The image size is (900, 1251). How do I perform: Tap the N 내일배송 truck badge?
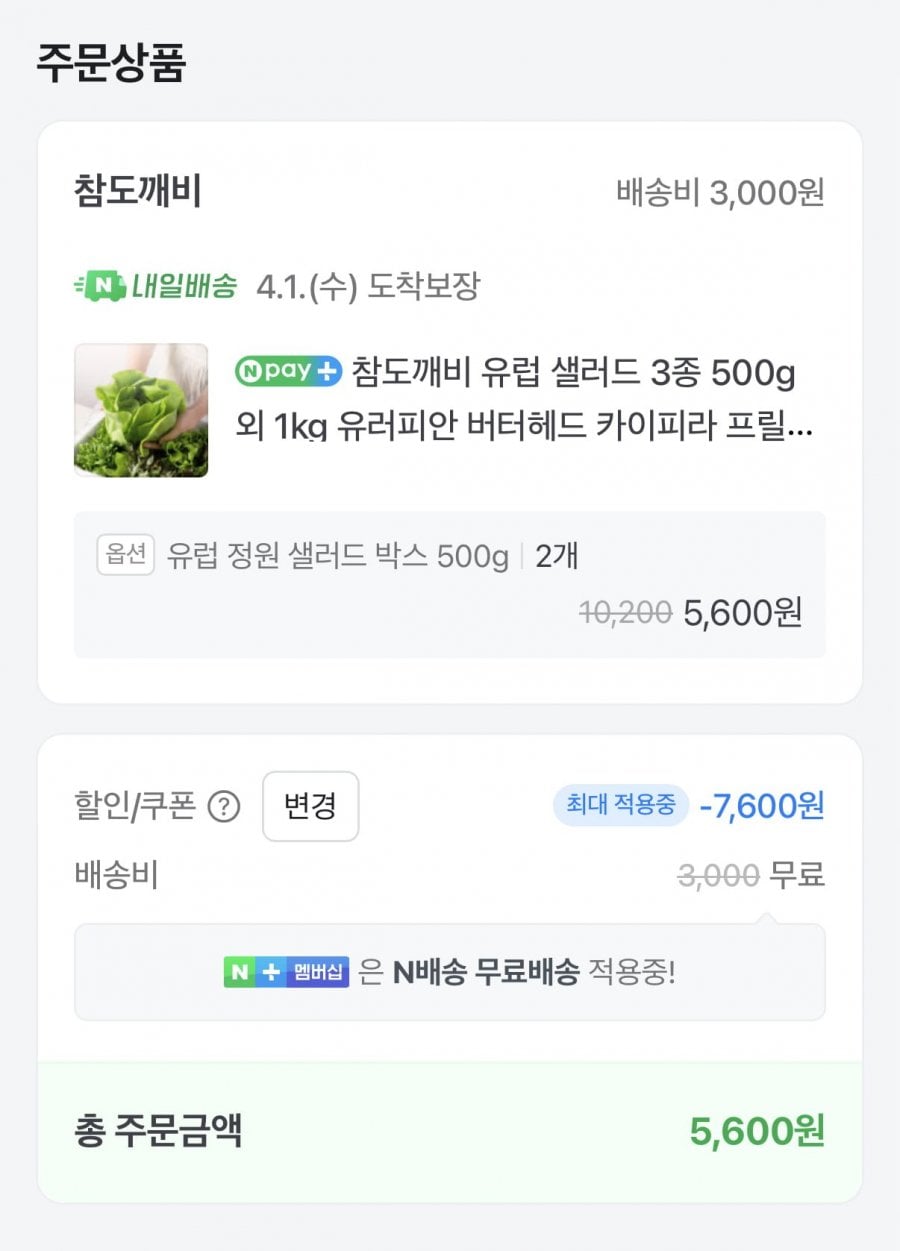point(156,287)
